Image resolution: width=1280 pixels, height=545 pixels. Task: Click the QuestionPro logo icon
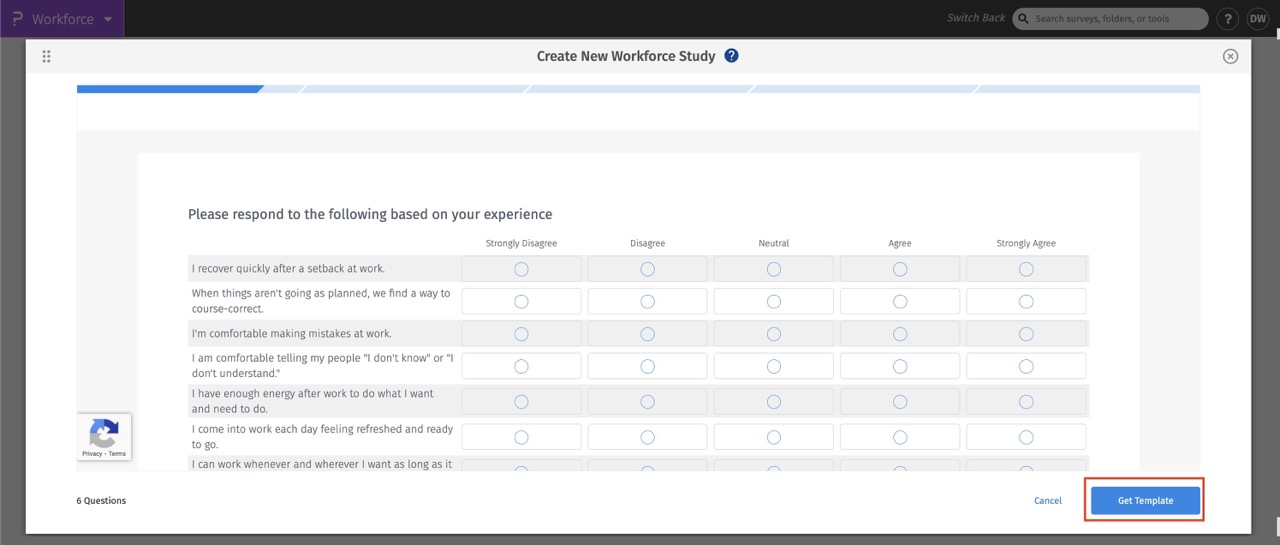[16, 19]
